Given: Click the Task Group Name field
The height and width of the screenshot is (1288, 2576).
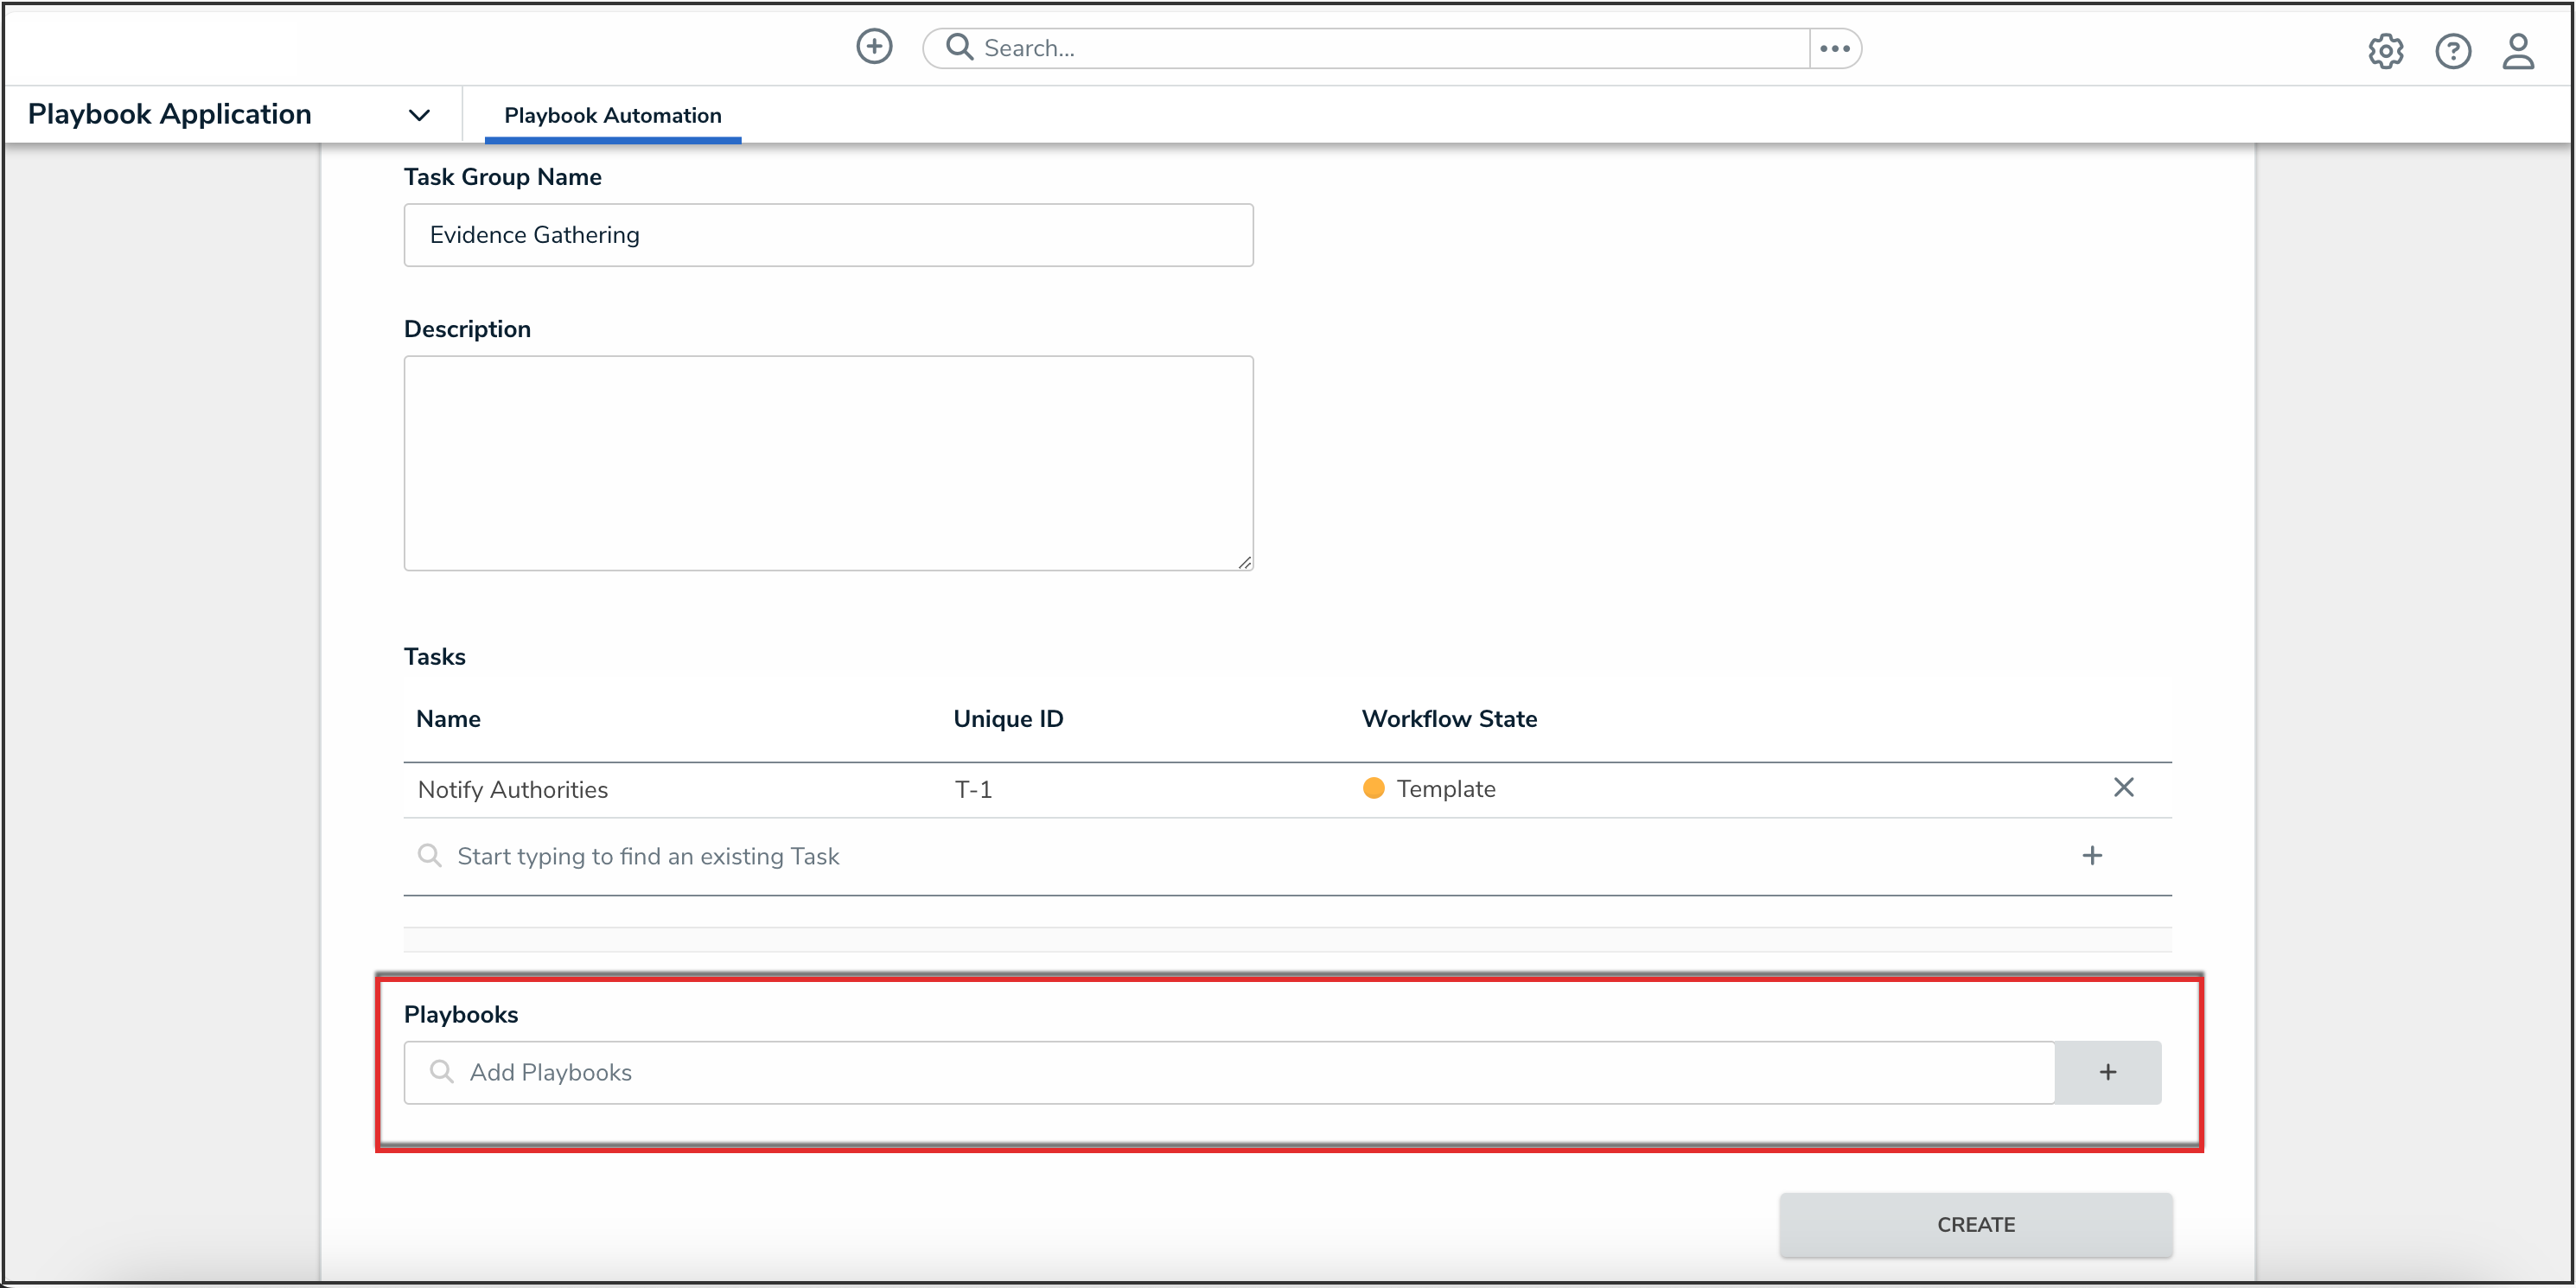Looking at the screenshot, I should click(828, 235).
